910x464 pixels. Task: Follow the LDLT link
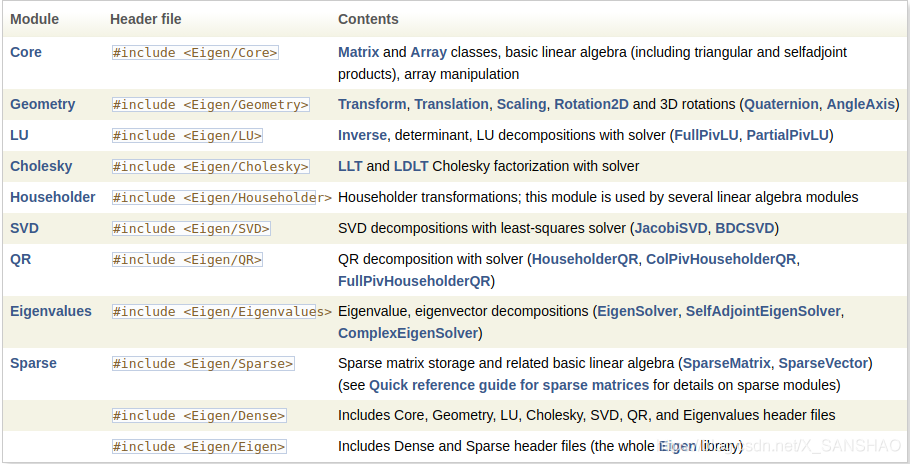pos(411,166)
